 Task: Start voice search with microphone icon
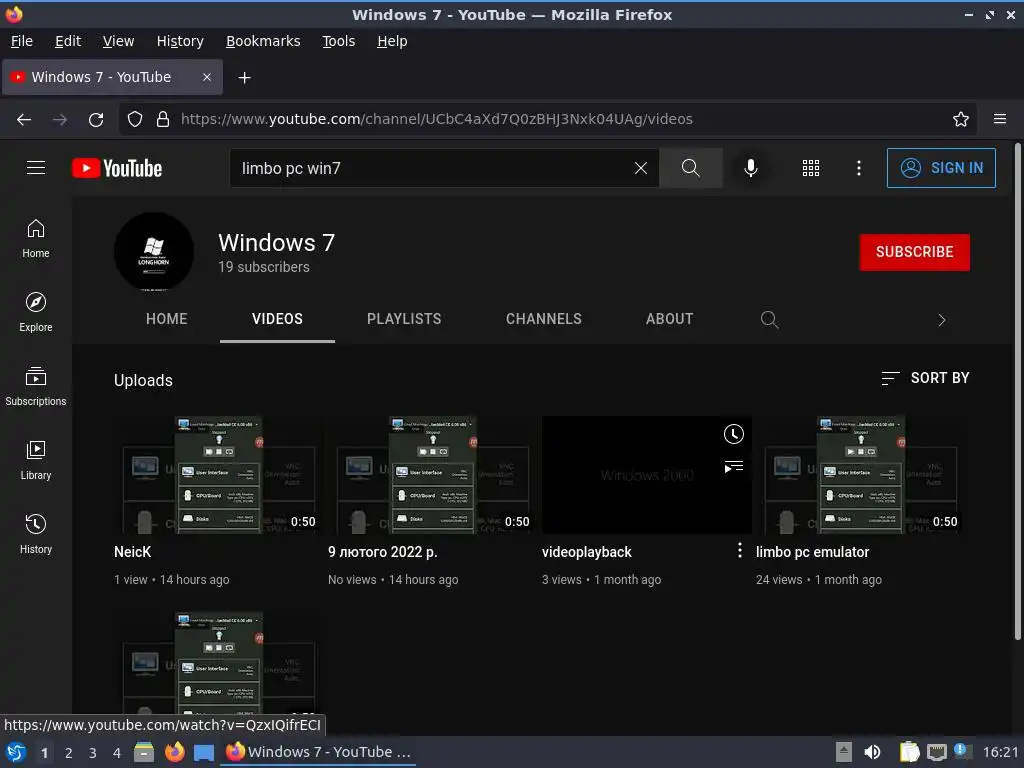coord(751,168)
